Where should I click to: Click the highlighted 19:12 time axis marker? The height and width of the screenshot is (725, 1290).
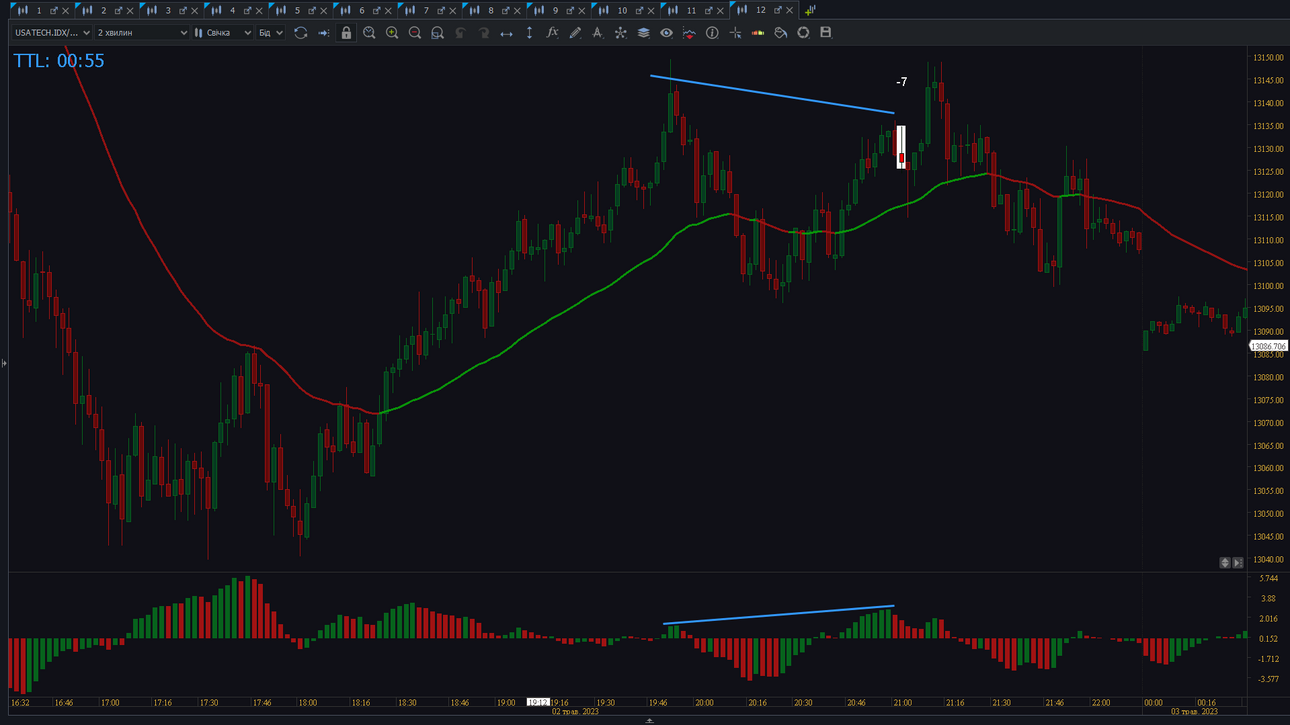point(538,703)
